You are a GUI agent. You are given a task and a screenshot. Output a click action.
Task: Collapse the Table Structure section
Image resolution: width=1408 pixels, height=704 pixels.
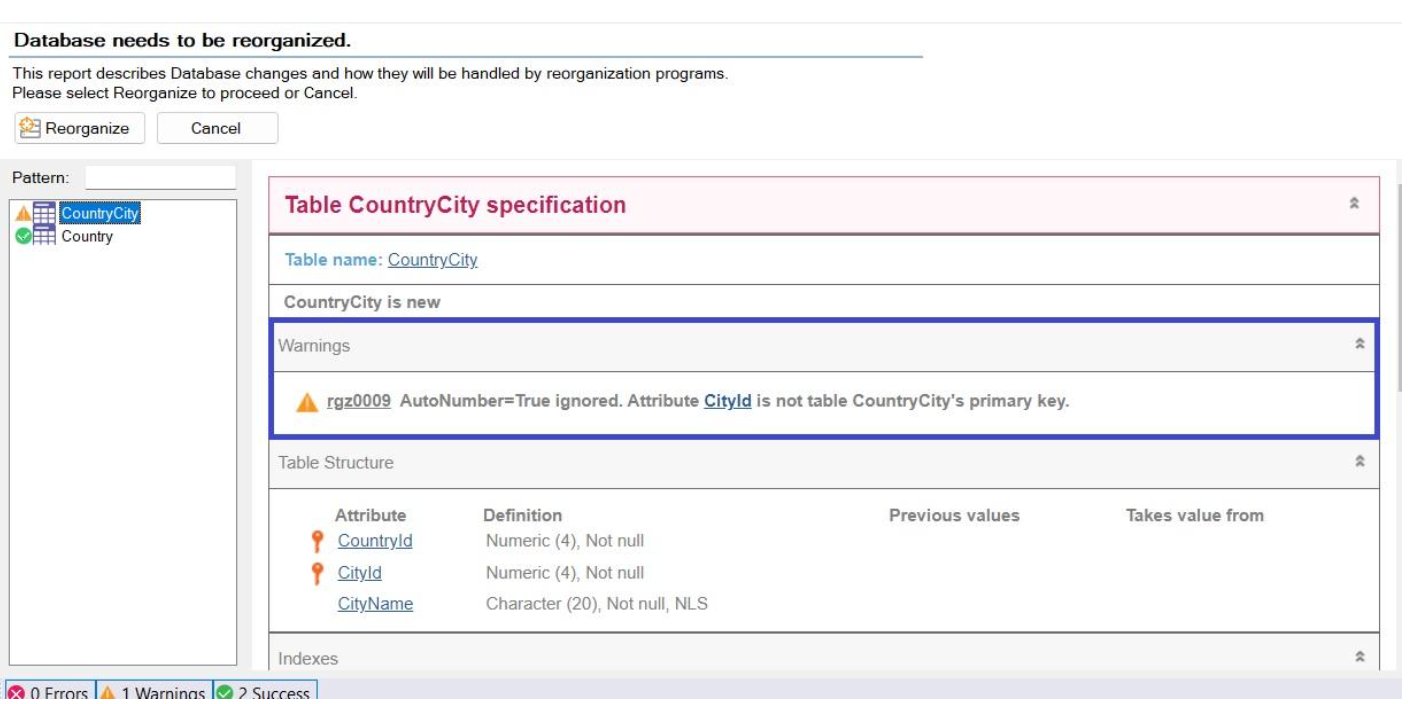(x=1359, y=462)
